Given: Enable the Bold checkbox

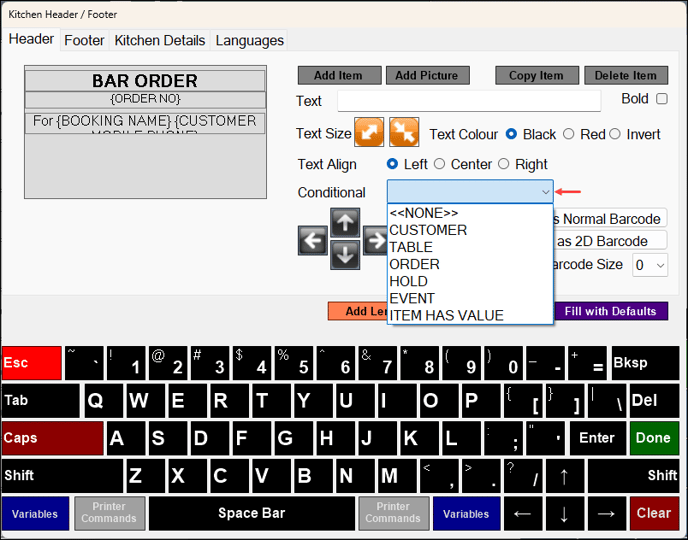Looking at the screenshot, I should (x=662, y=99).
